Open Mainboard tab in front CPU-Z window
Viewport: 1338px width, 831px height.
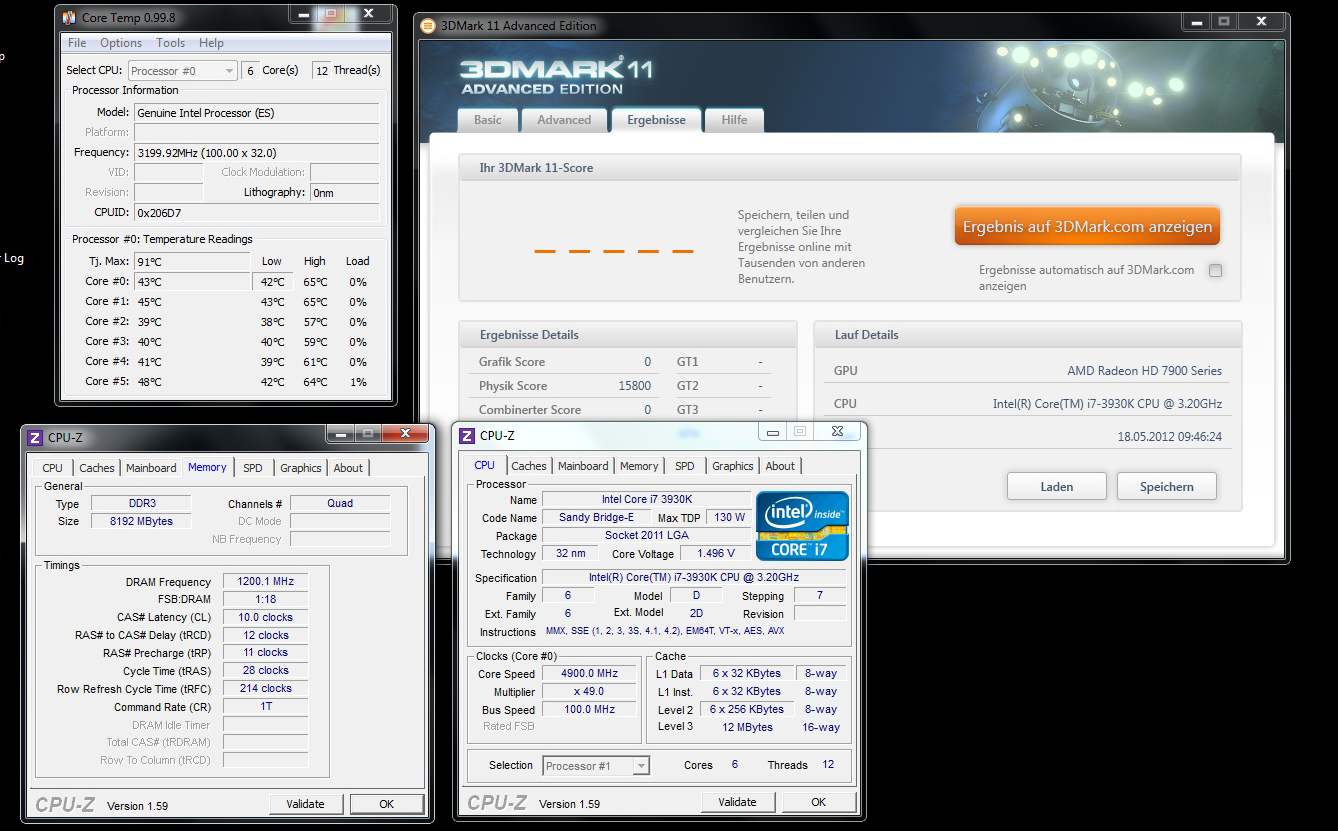click(583, 466)
